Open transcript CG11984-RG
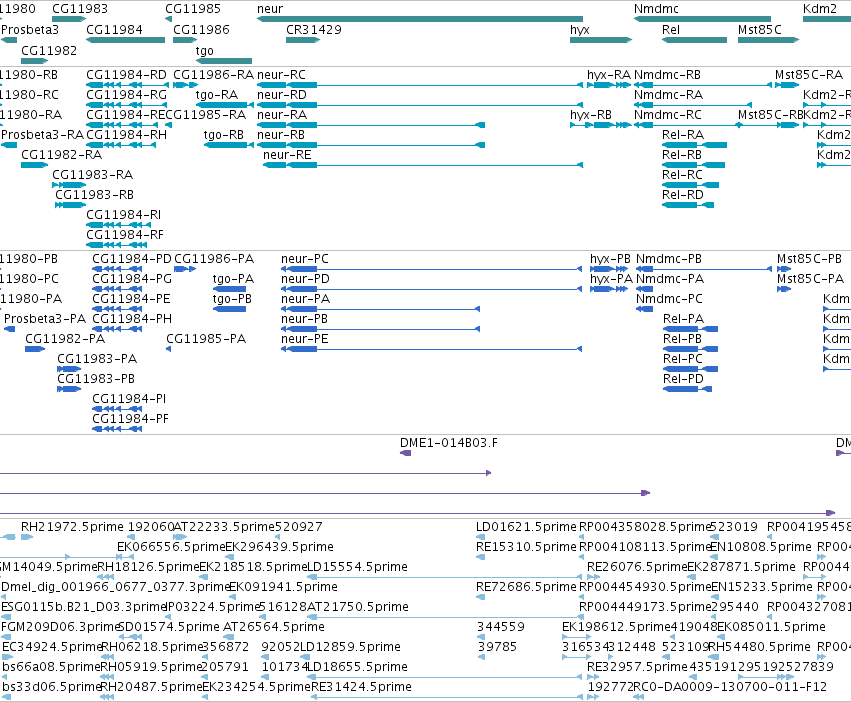 (x=126, y=94)
